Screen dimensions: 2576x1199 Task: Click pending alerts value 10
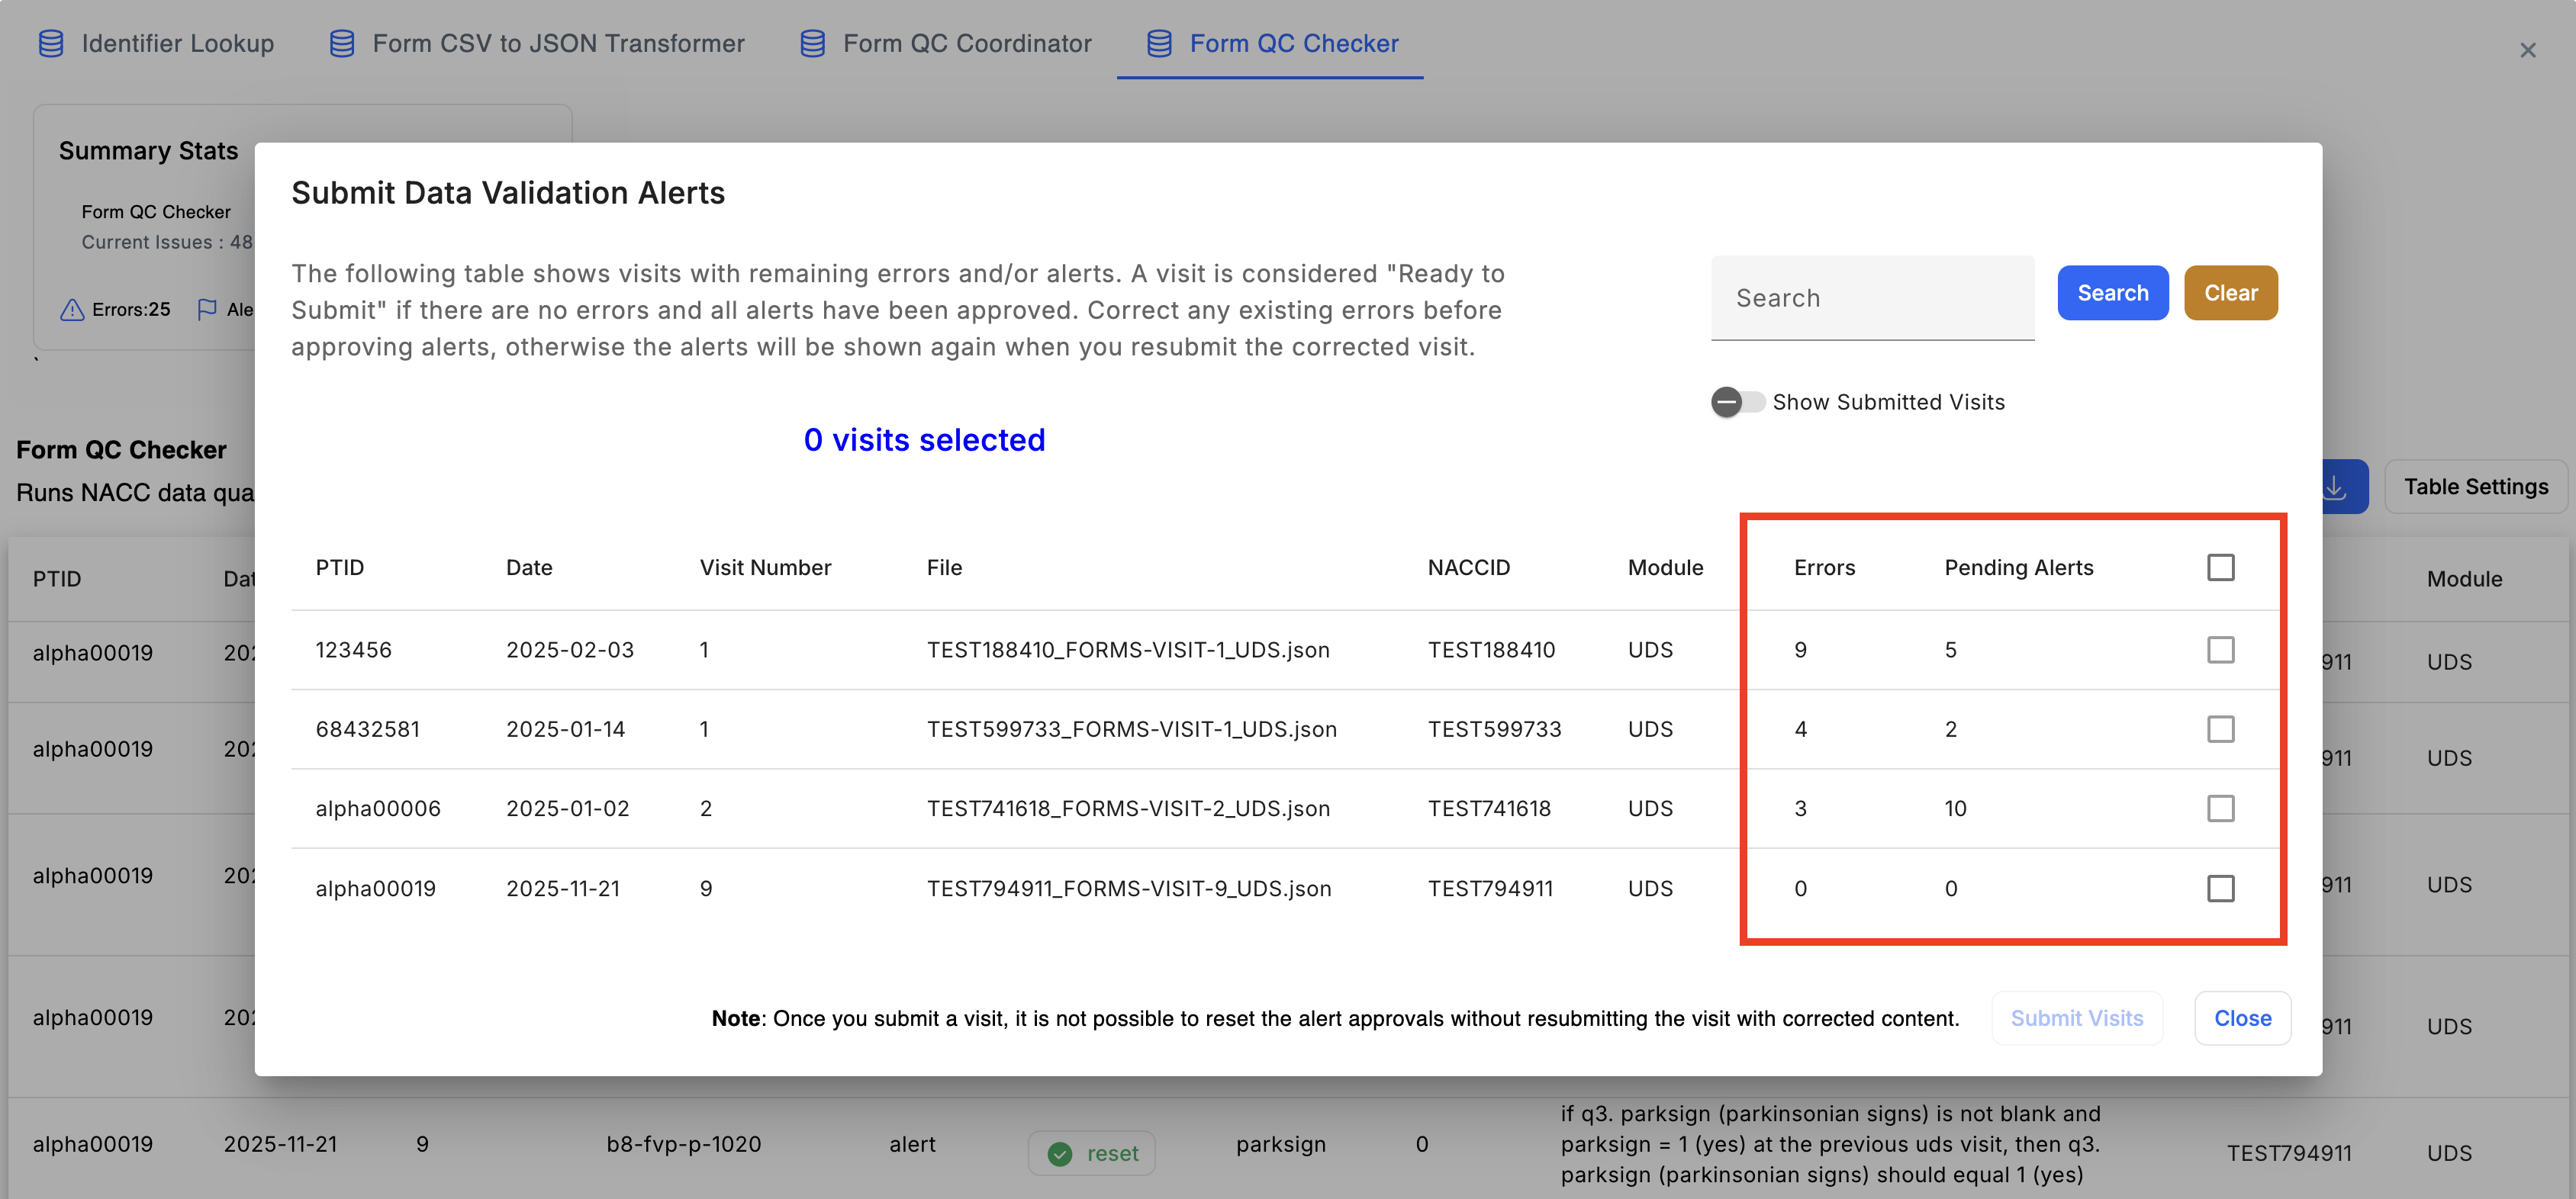point(1955,808)
